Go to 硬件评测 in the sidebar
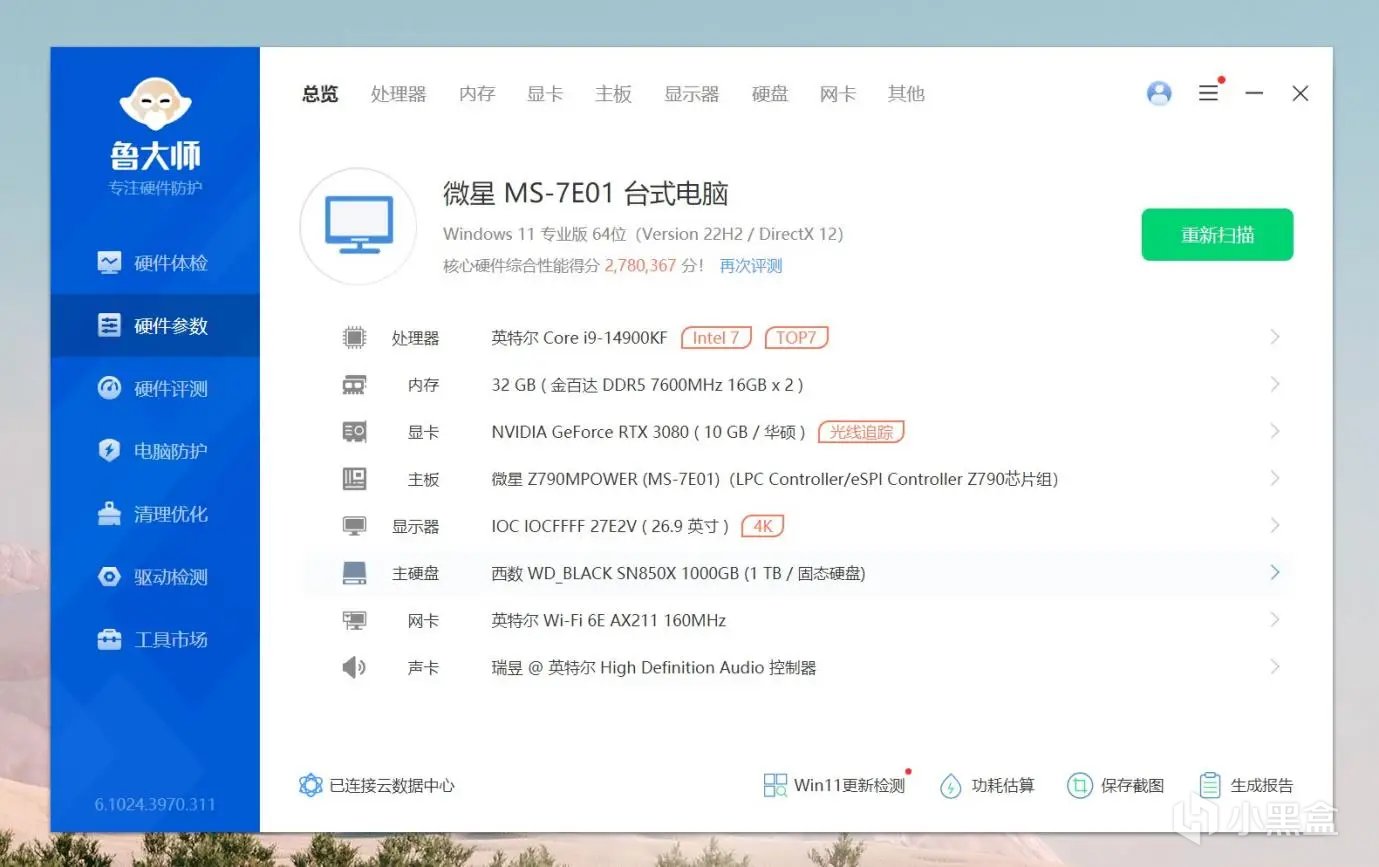Screen dimensions: 1379x867 (x=155, y=389)
